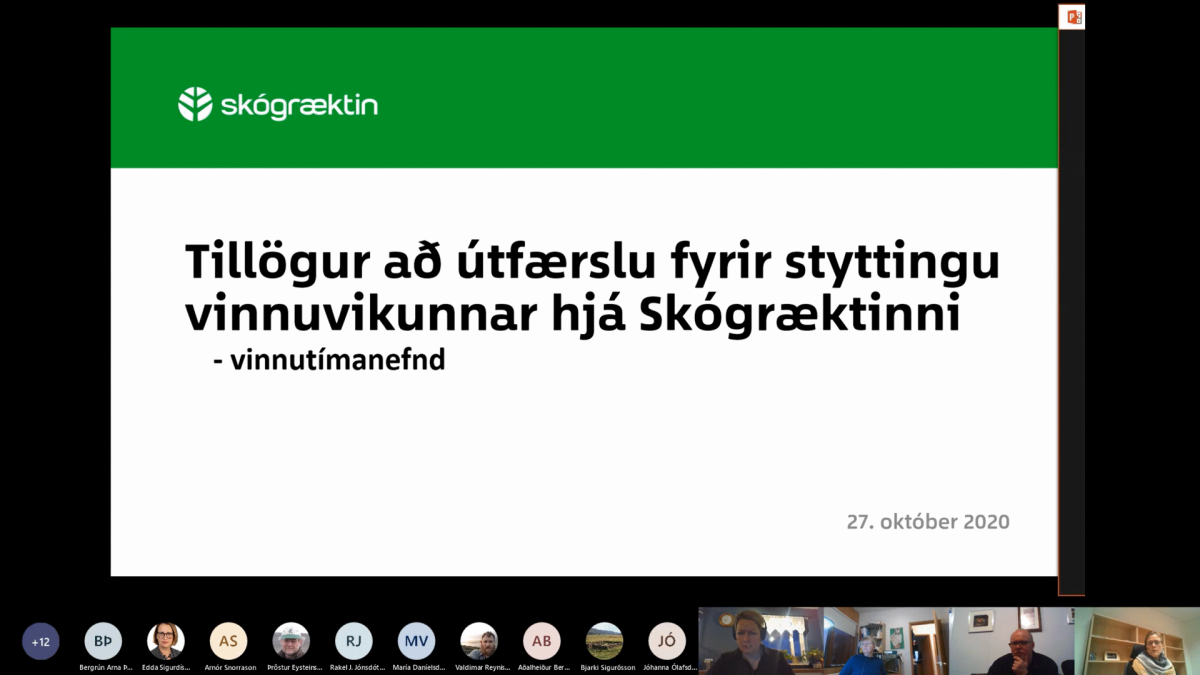This screenshot has height=675, width=1200.
Task: Click the '- vinnutímanefnd' subtitle on the slide
Action: tap(329, 362)
